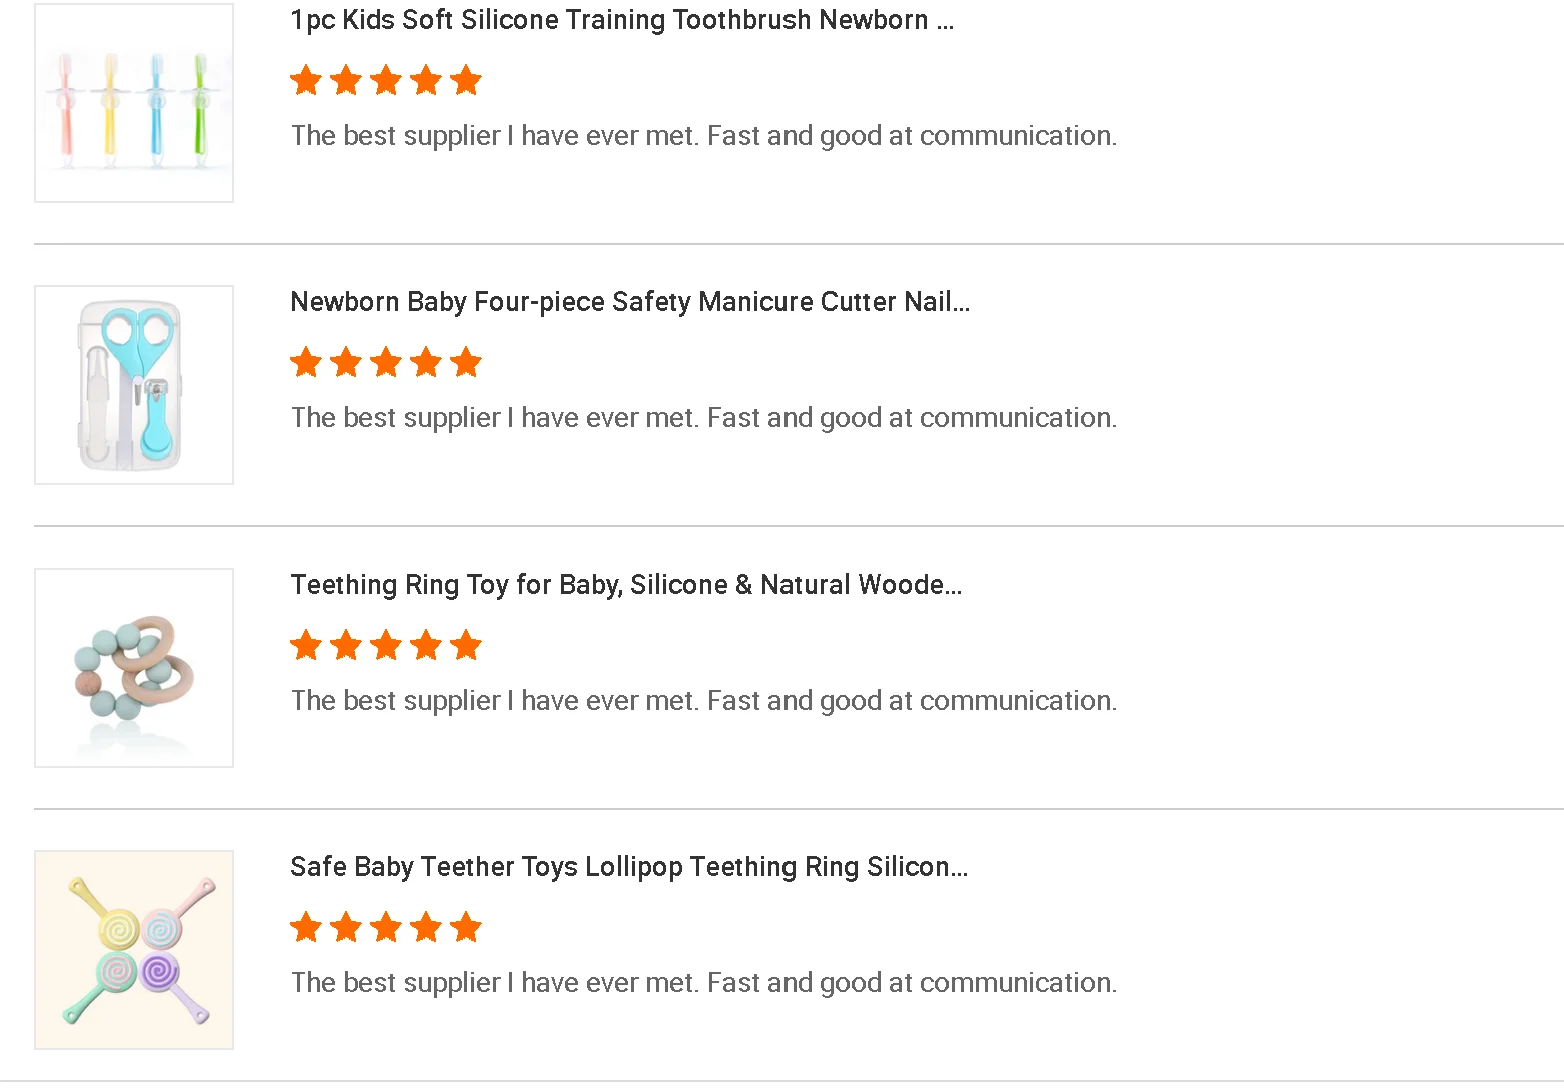Click the manicure cutter set product thumbnail
This screenshot has width=1564, height=1090.
click(134, 385)
